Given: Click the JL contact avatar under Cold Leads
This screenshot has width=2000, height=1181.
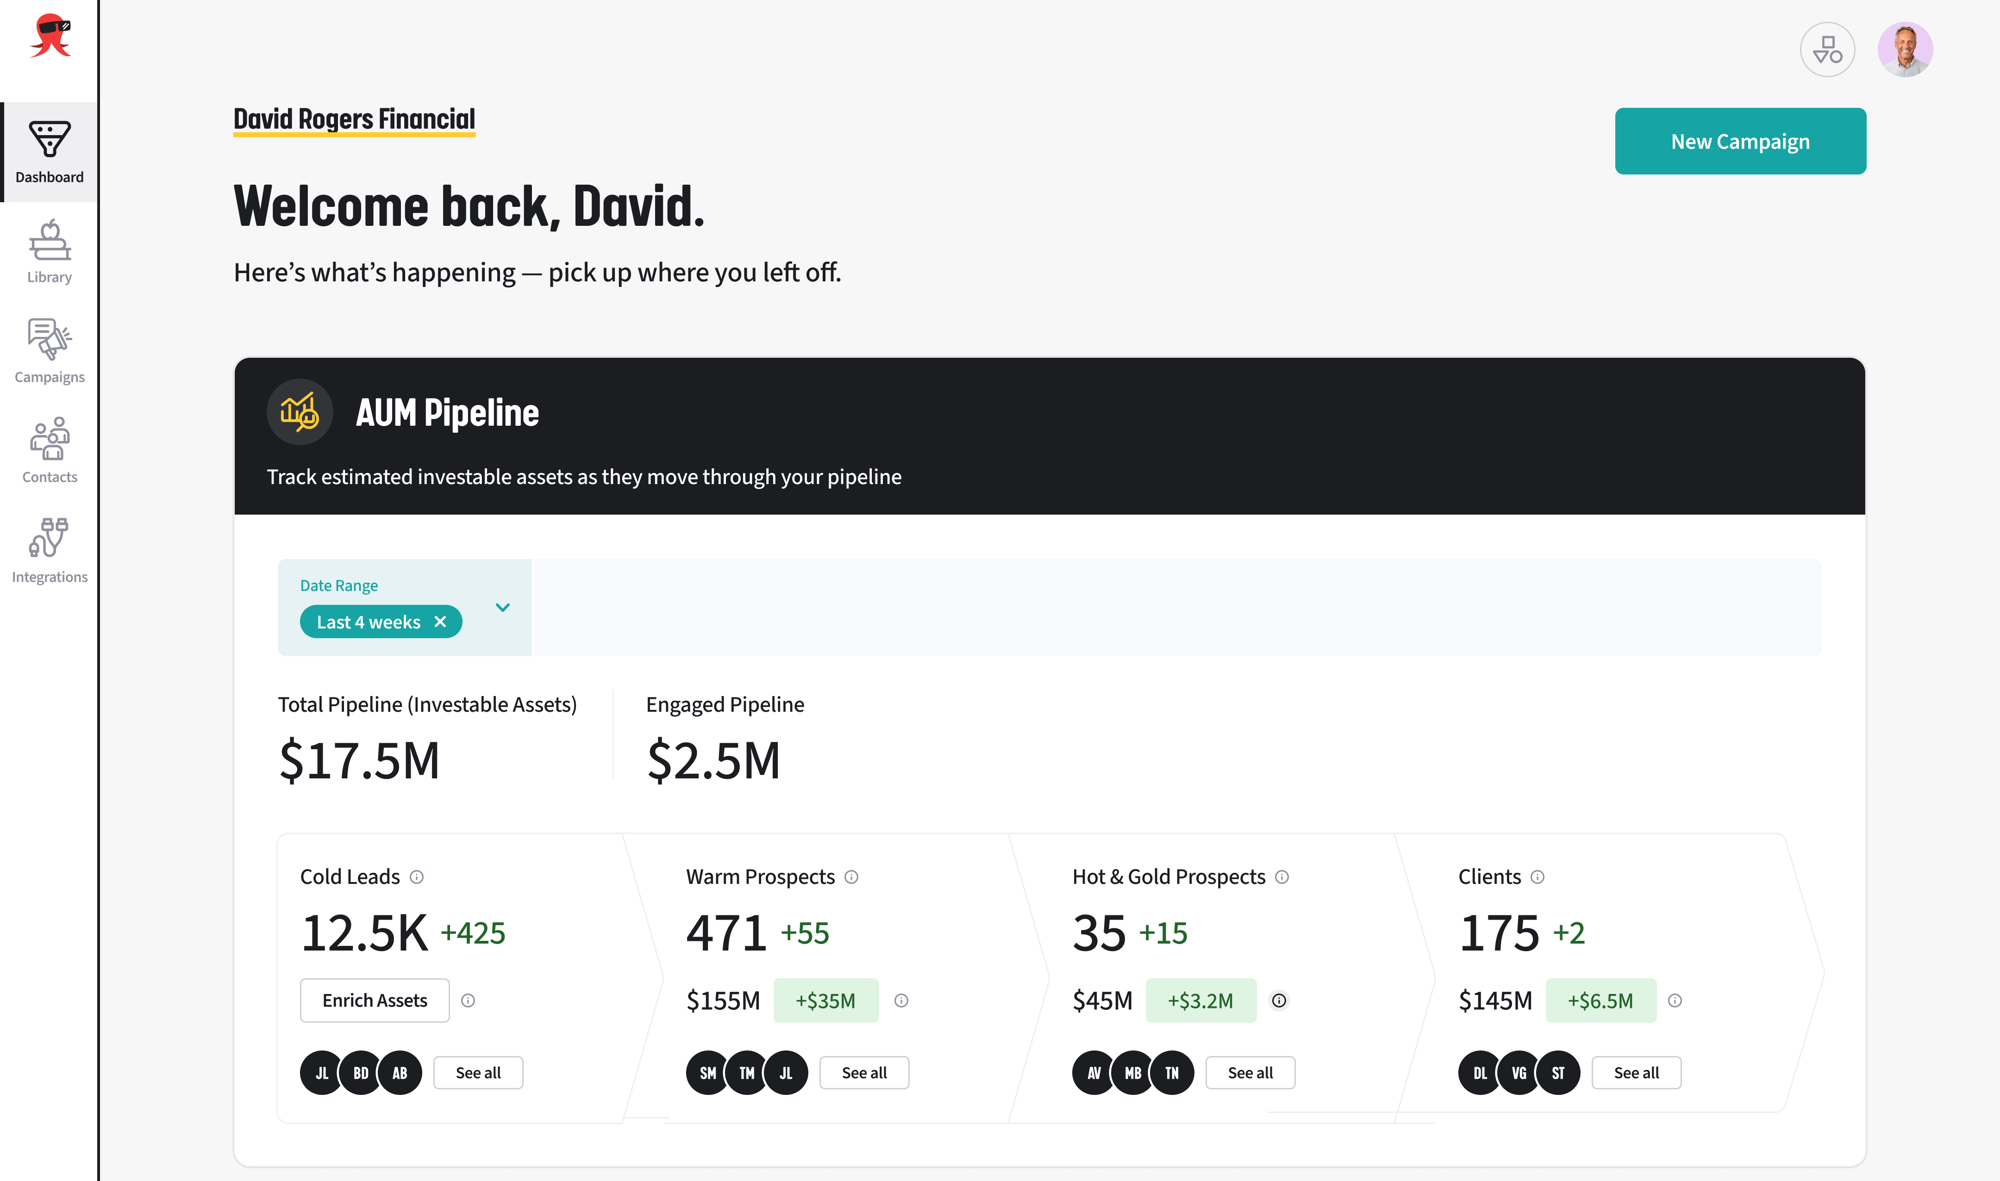Looking at the screenshot, I should [320, 1072].
